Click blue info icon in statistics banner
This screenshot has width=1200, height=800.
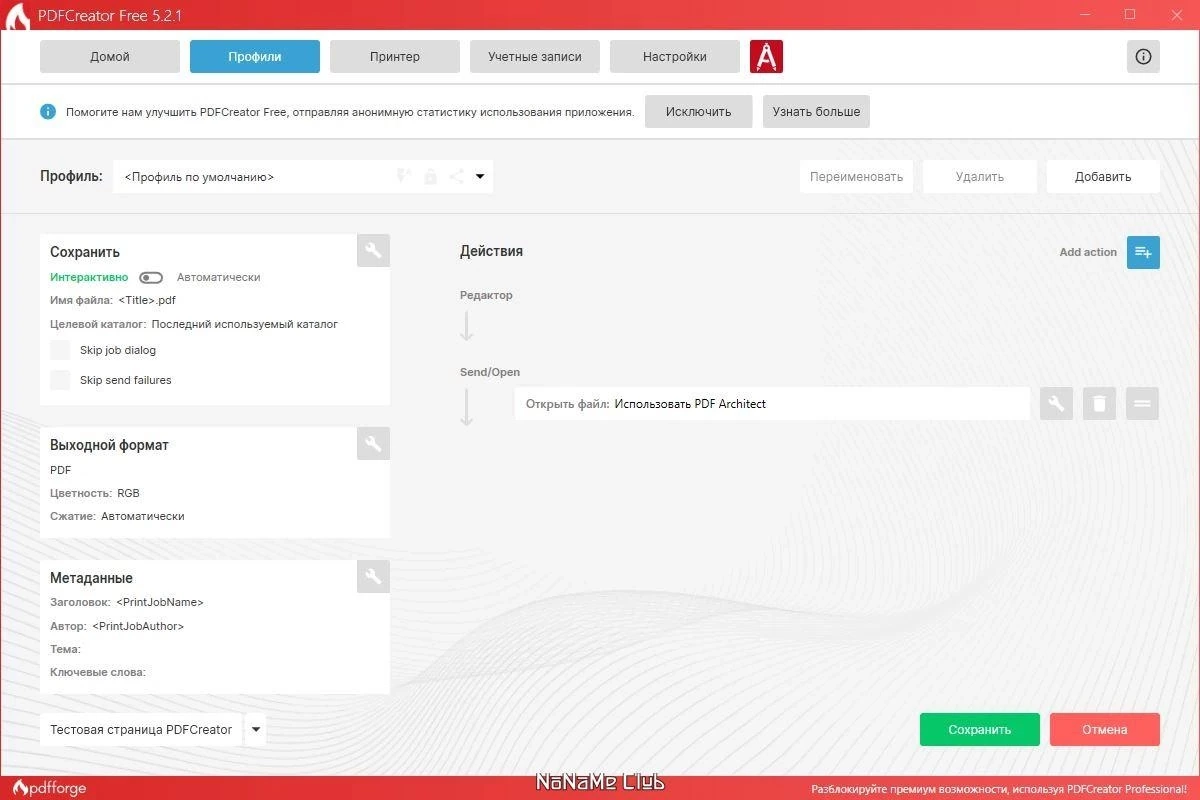point(48,112)
